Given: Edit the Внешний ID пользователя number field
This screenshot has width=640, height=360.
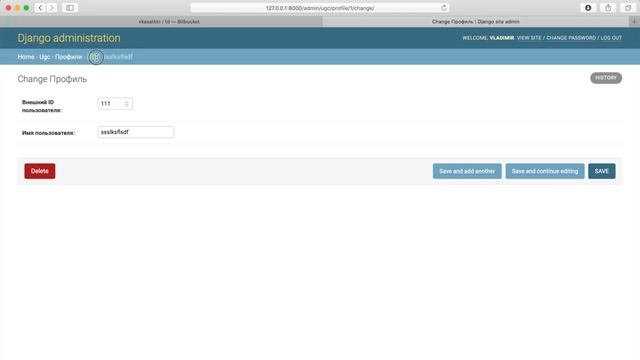Looking at the screenshot, I should click(x=115, y=104).
